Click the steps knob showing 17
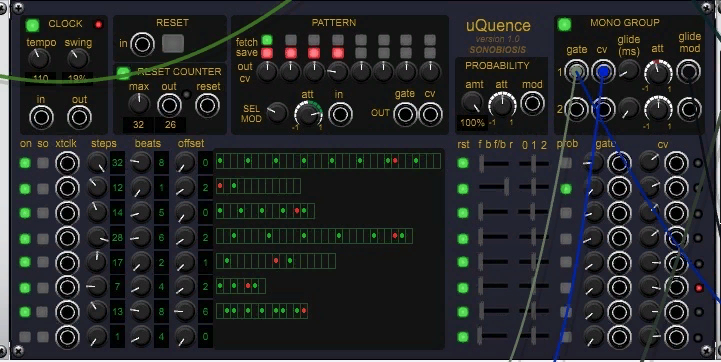This screenshot has width=721, height=362. [97, 262]
